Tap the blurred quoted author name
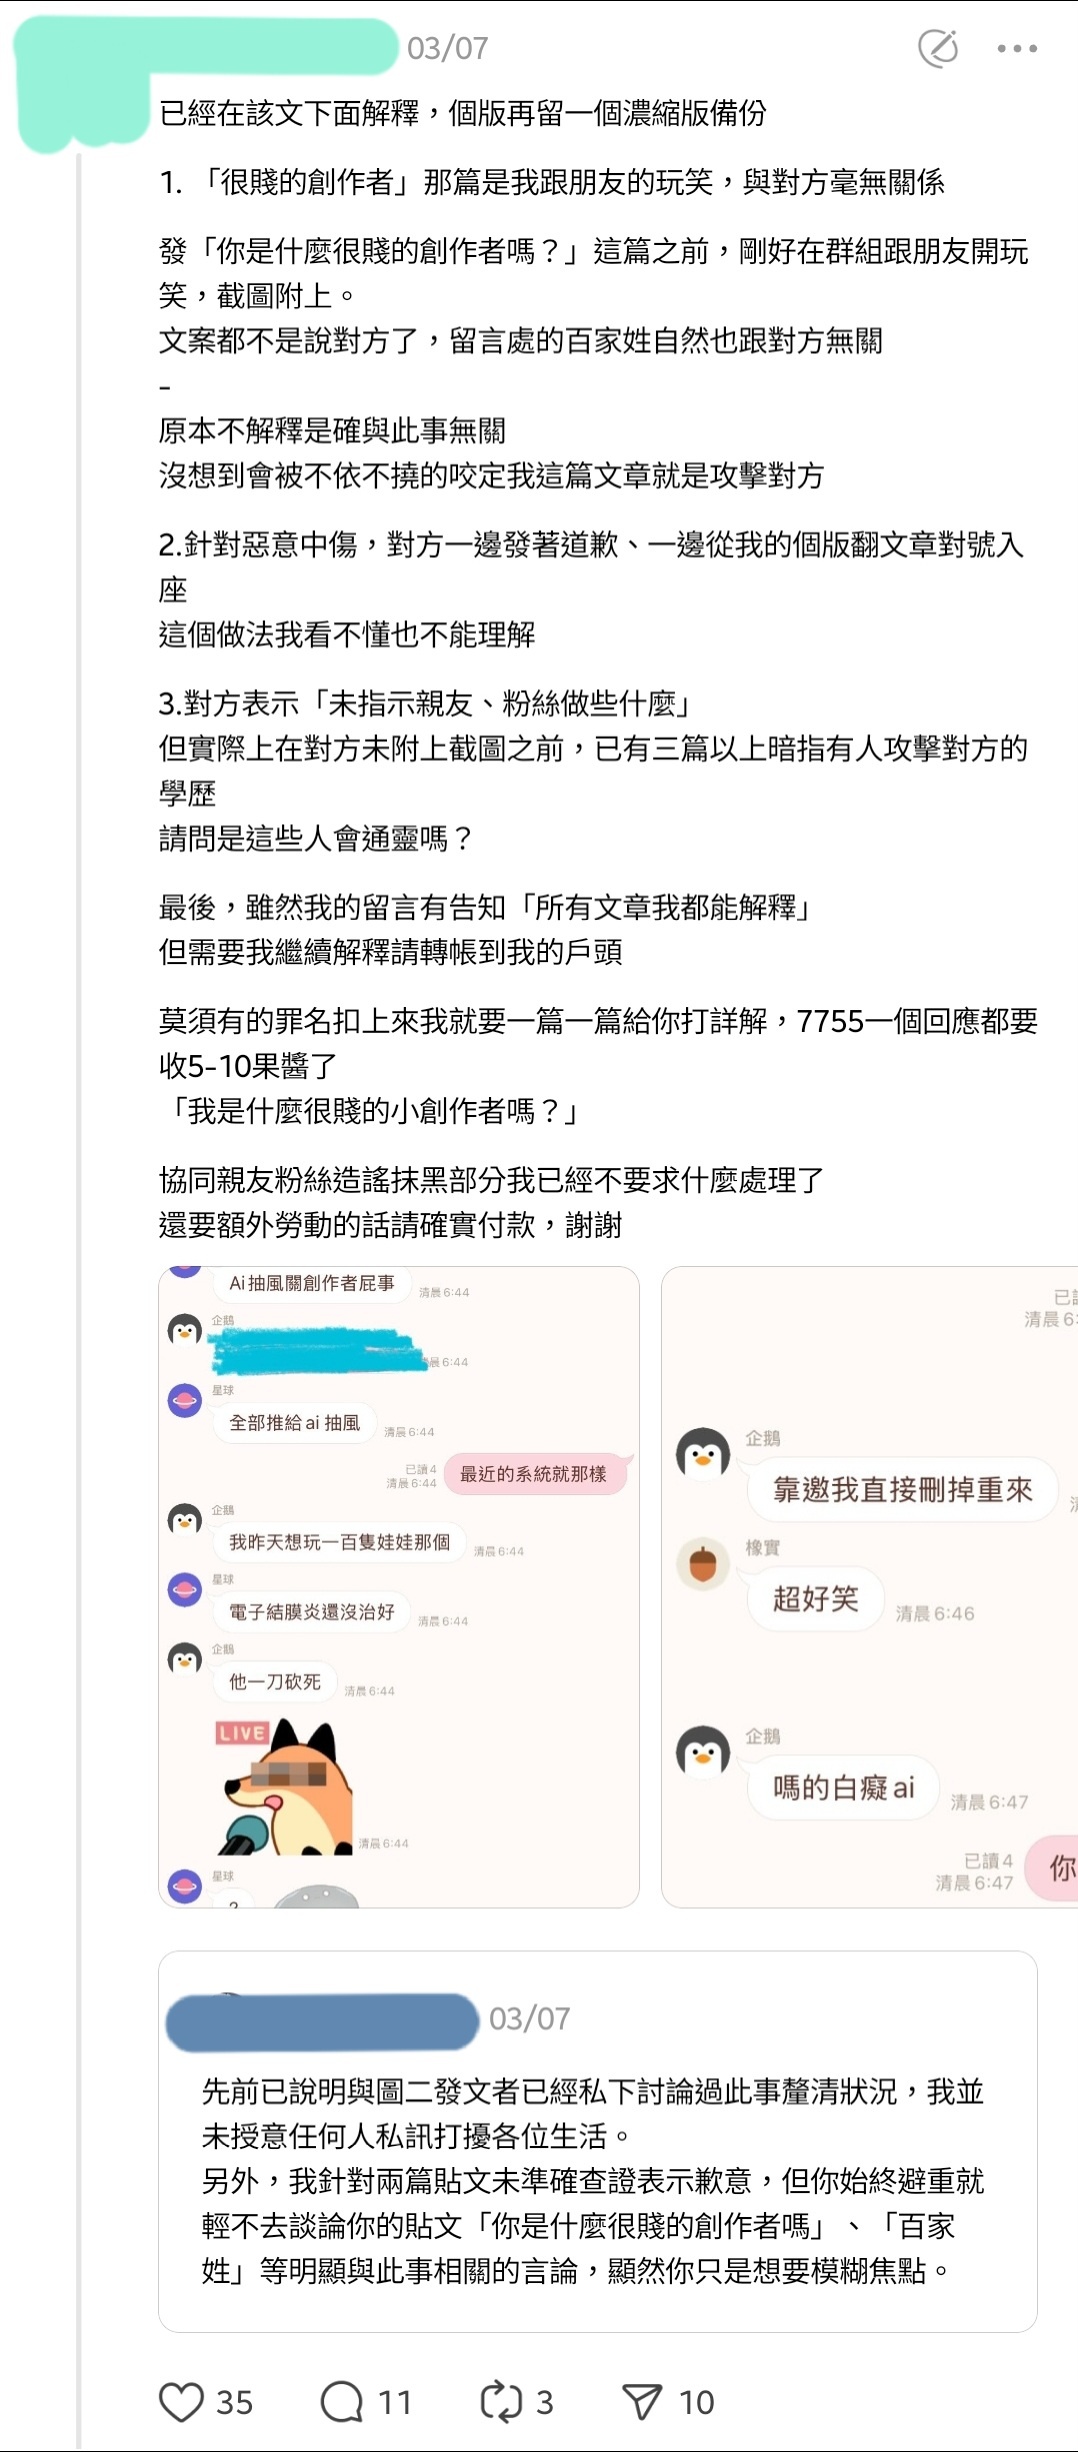This screenshot has width=1078, height=2452. pos(322,2021)
